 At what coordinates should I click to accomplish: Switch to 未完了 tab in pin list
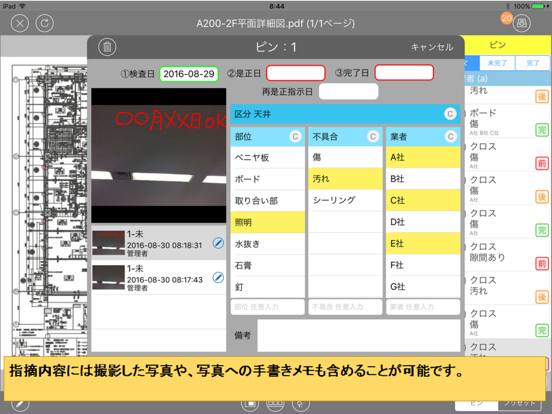coord(497,63)
